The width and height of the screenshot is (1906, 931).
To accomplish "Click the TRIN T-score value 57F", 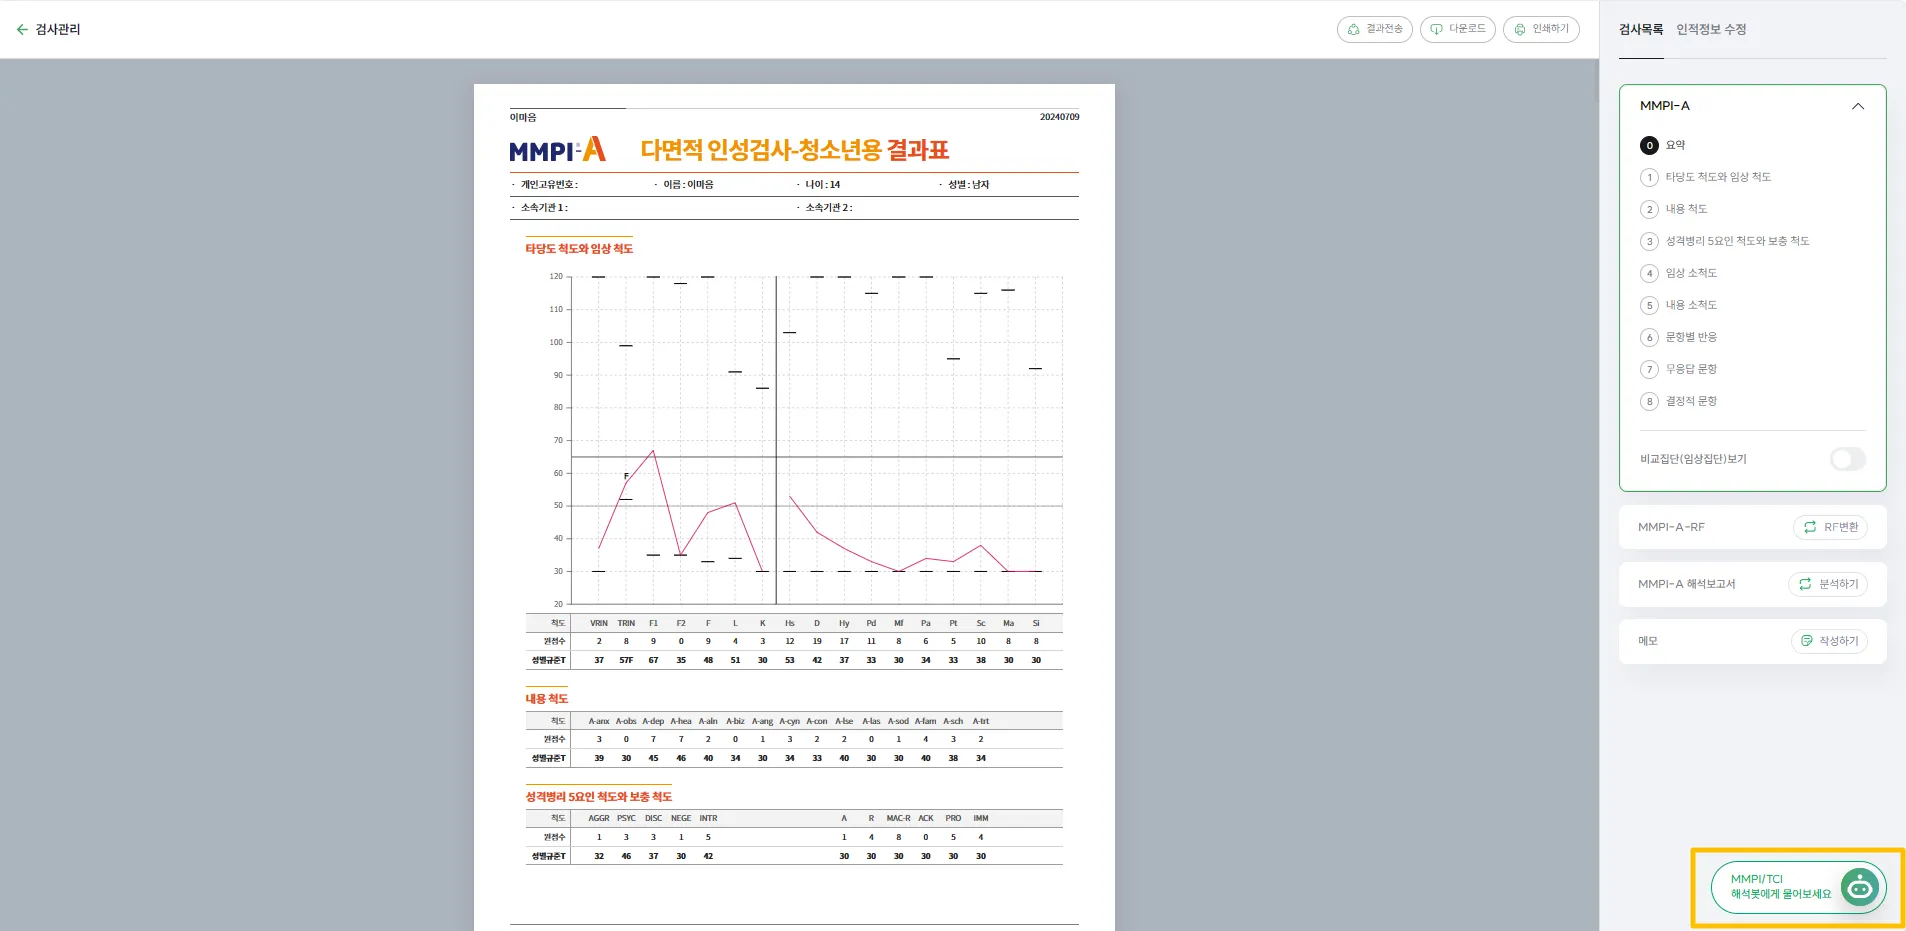I will [626, 660].
